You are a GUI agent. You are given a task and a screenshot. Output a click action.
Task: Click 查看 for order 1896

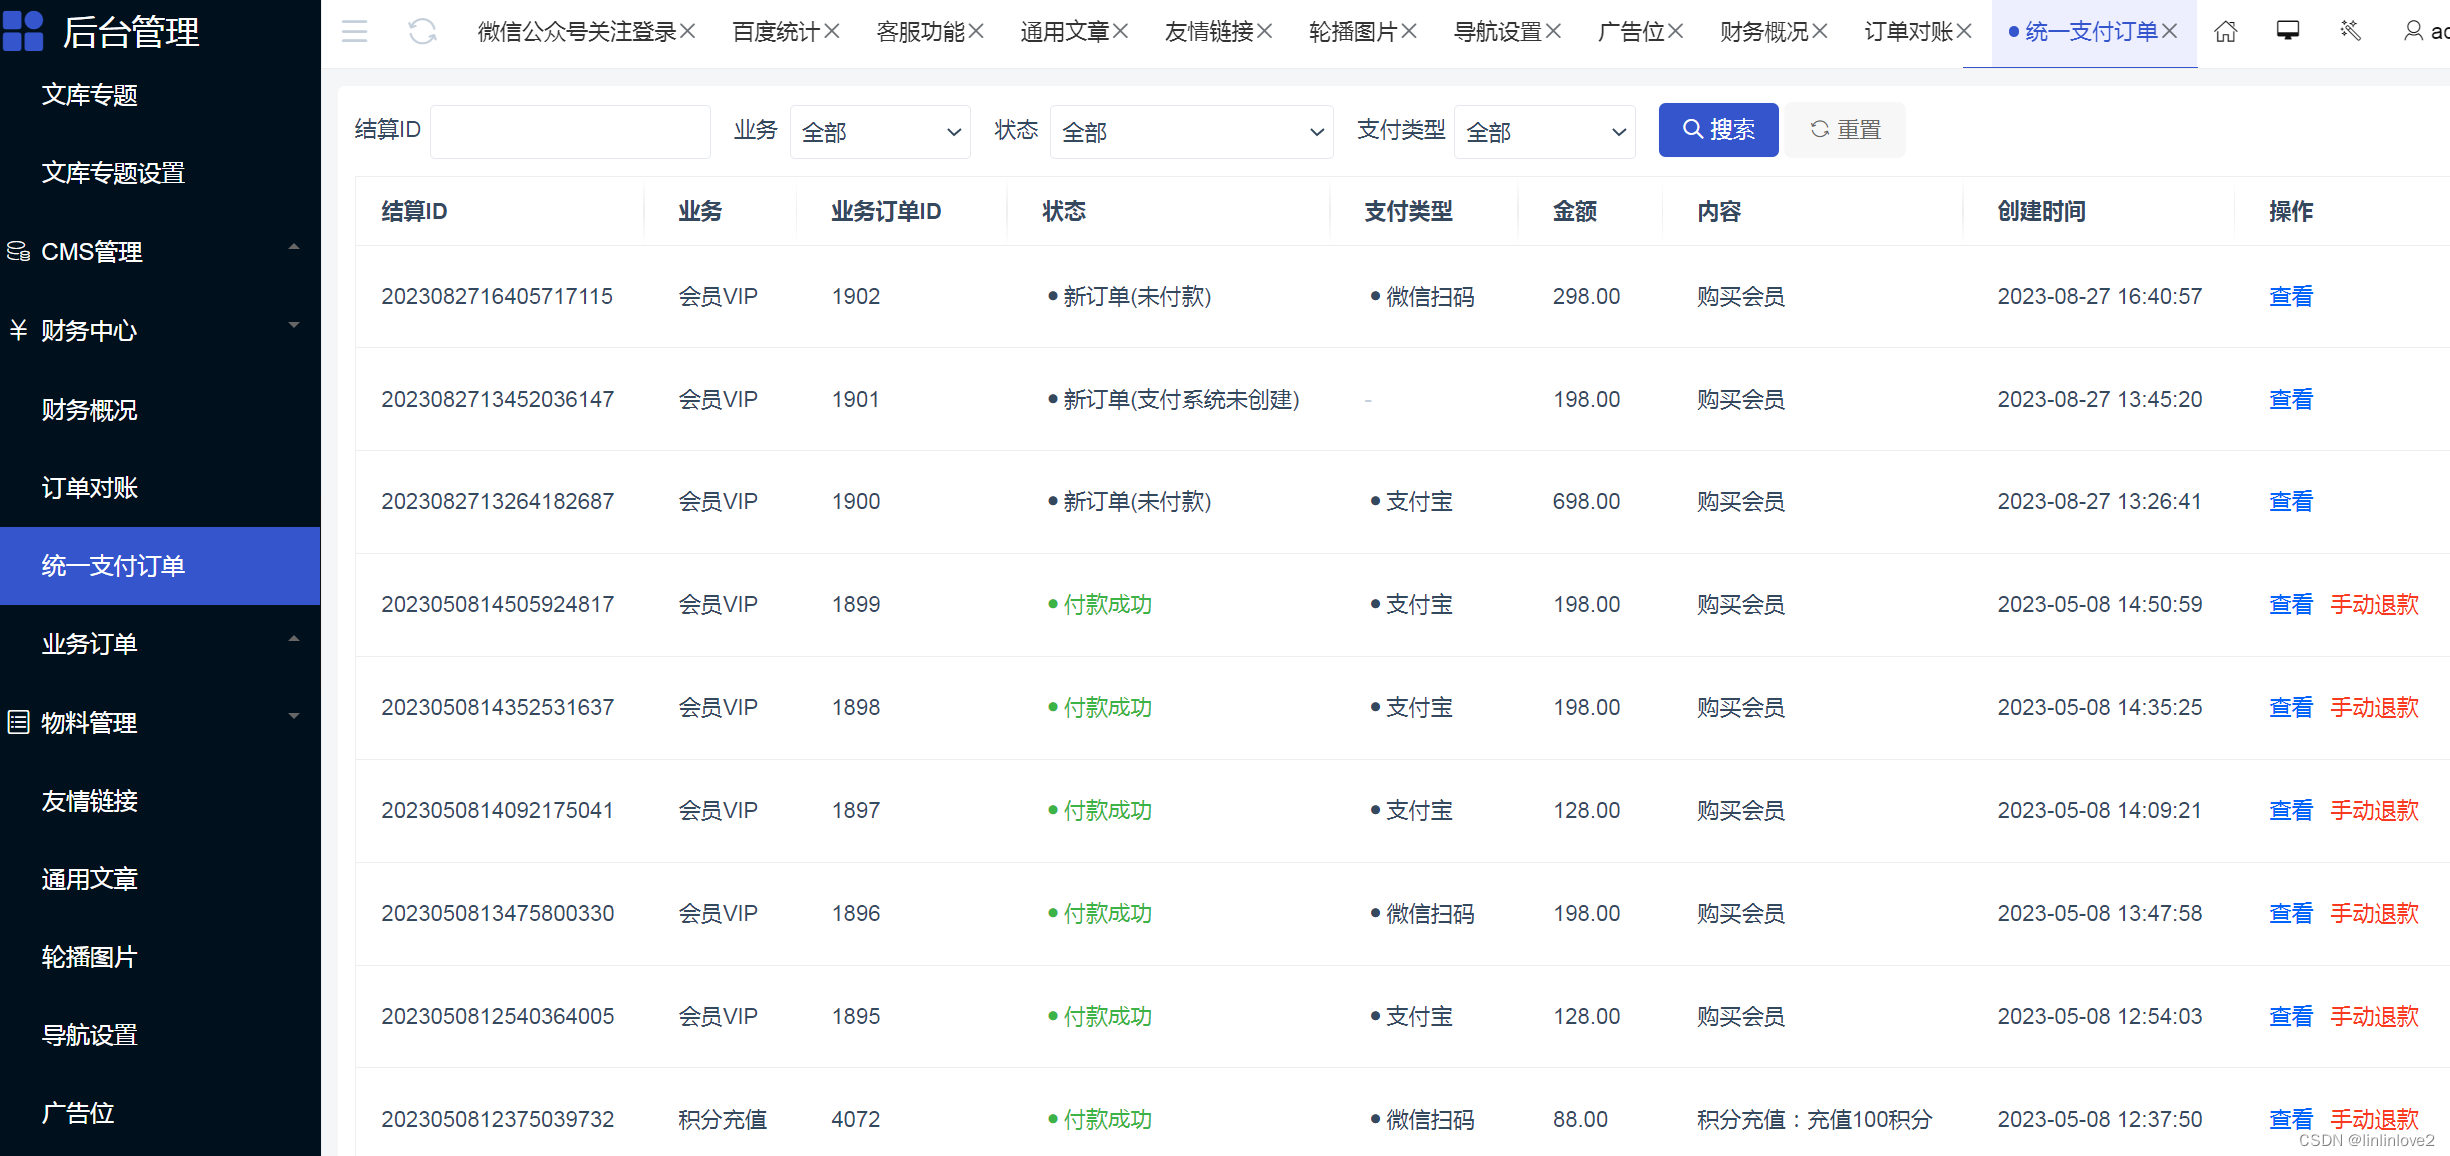[x=2291, y=913]
